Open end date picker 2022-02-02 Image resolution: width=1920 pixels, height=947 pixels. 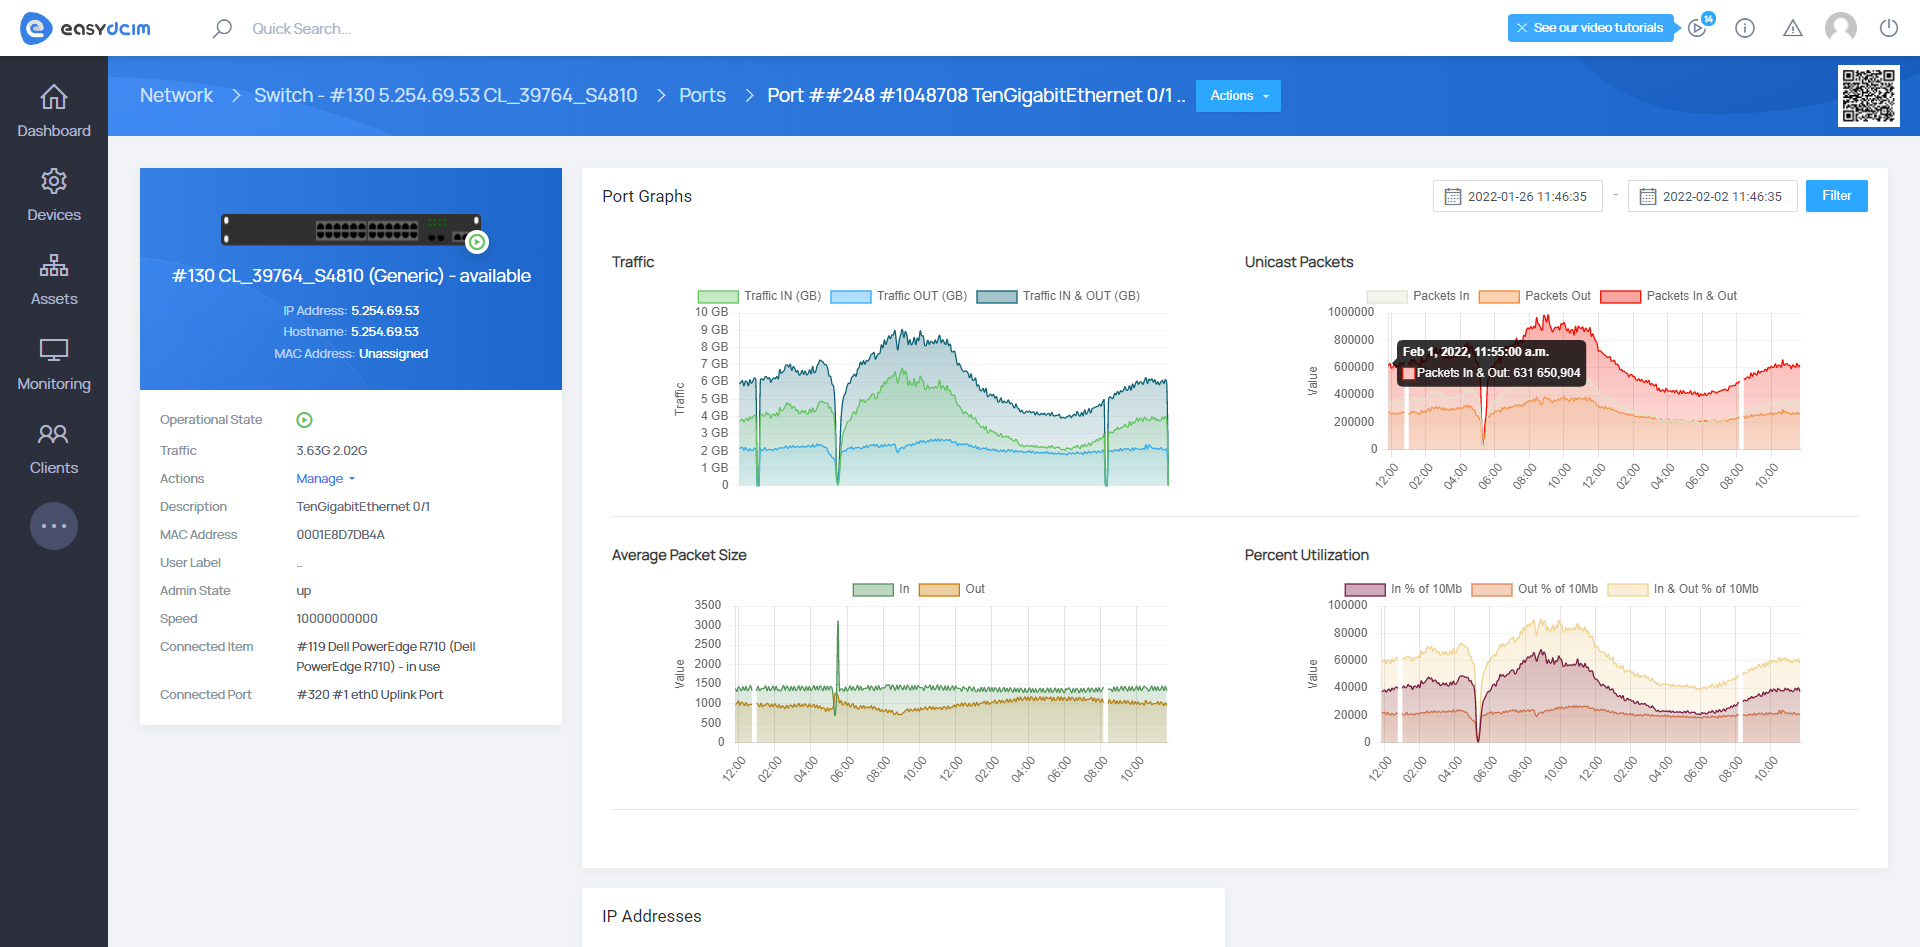[x=1713, y=196]
